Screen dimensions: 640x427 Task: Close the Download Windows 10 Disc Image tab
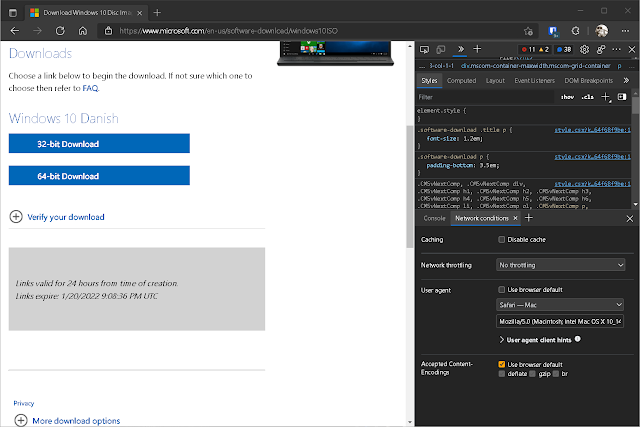coord(140,13)
